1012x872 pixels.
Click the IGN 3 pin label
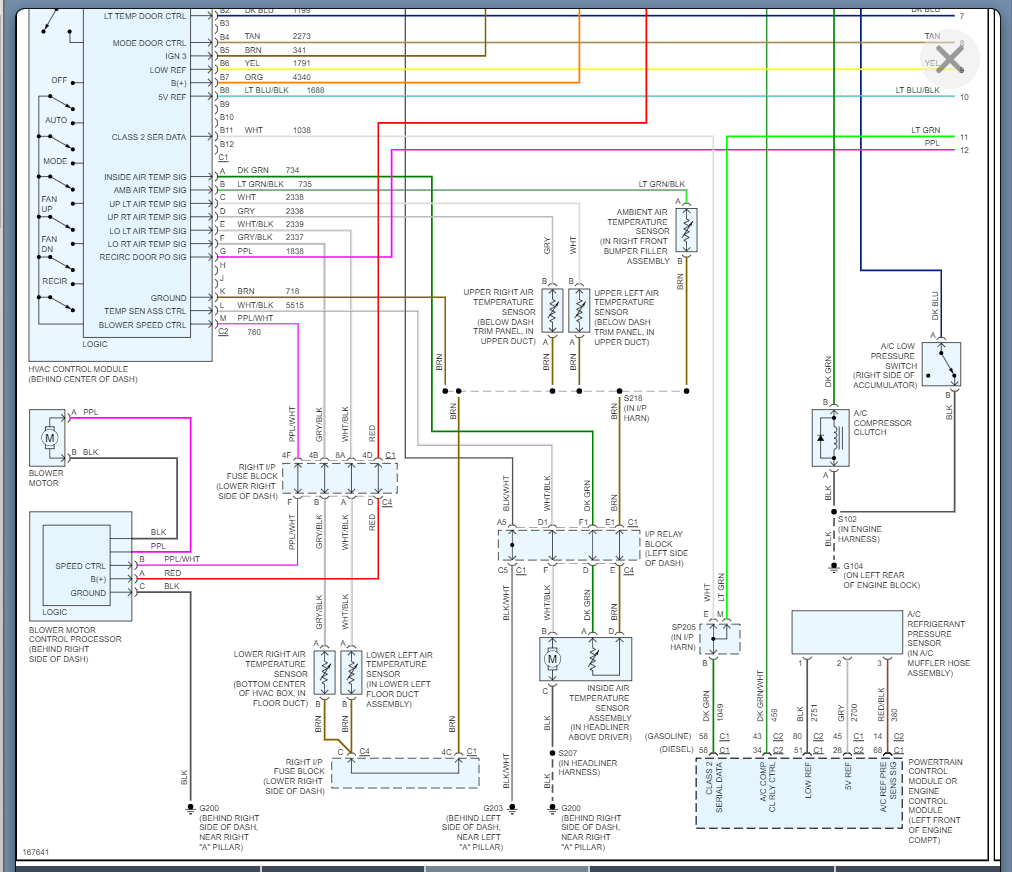[x=176, y=56]
